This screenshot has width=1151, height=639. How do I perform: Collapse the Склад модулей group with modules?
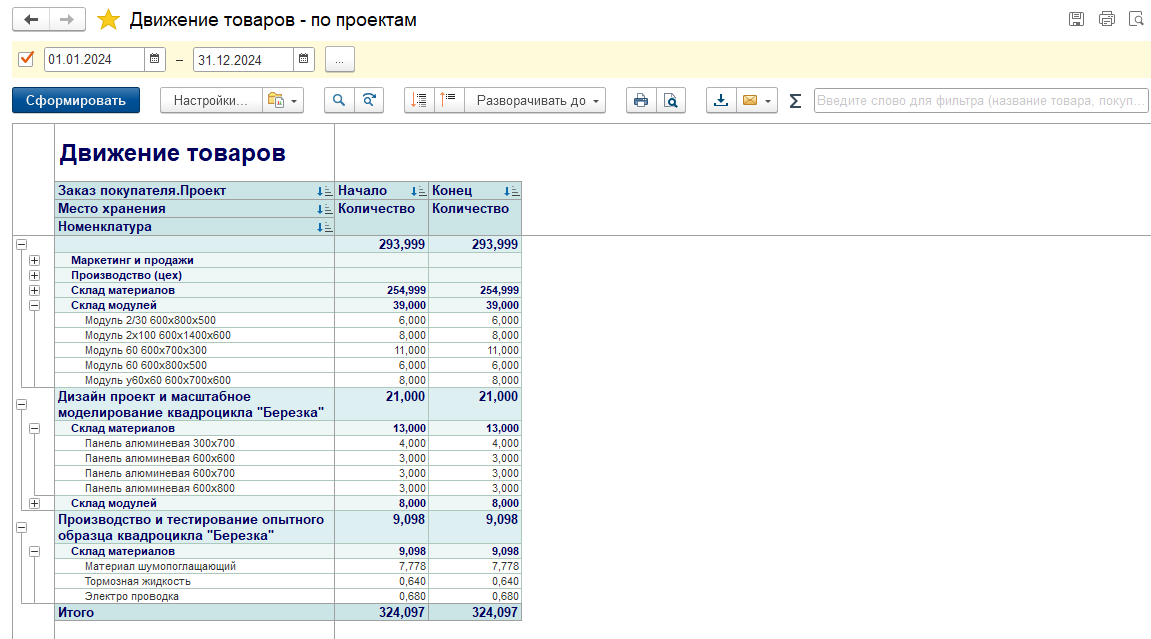click(x=35, y=306)
